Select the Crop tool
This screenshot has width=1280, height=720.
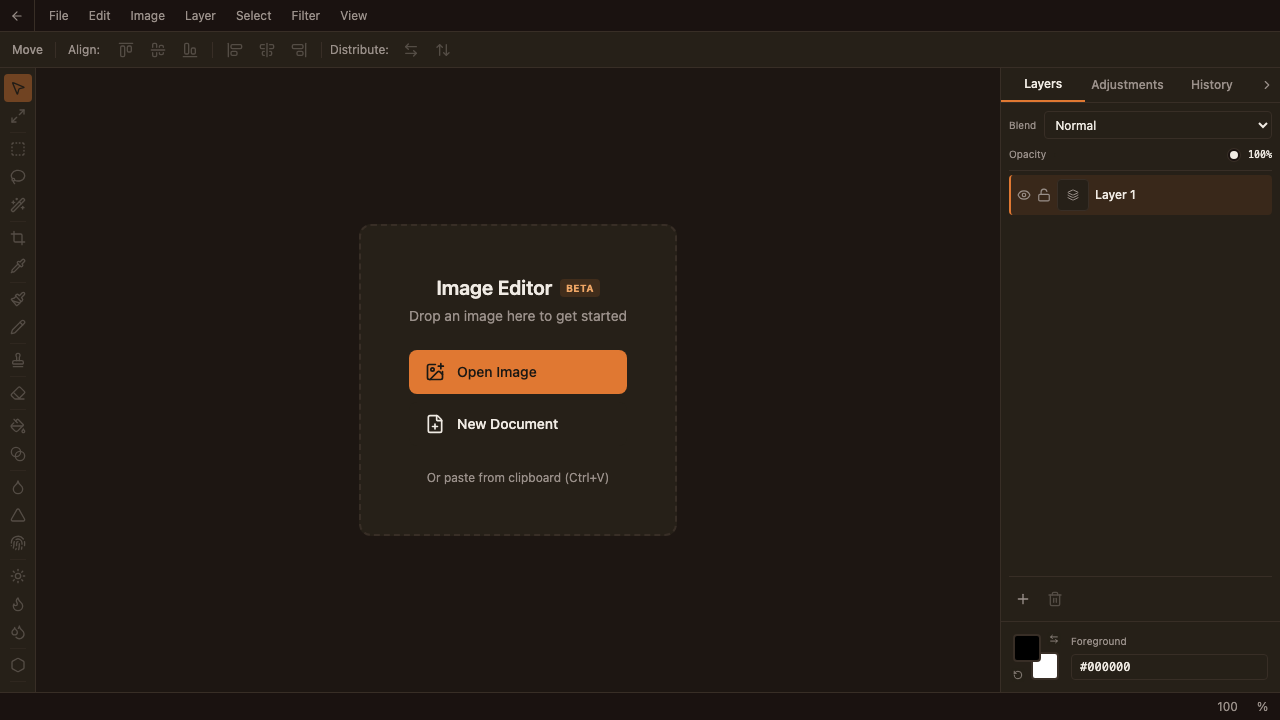coord(18,238)
